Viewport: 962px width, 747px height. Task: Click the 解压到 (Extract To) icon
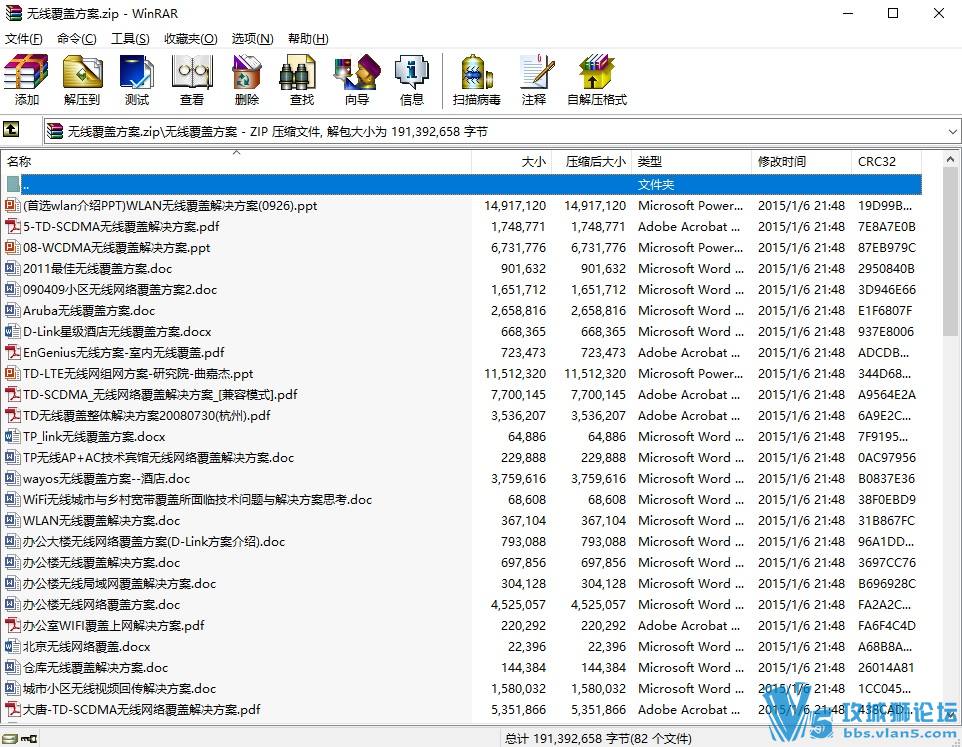point(82,80)
